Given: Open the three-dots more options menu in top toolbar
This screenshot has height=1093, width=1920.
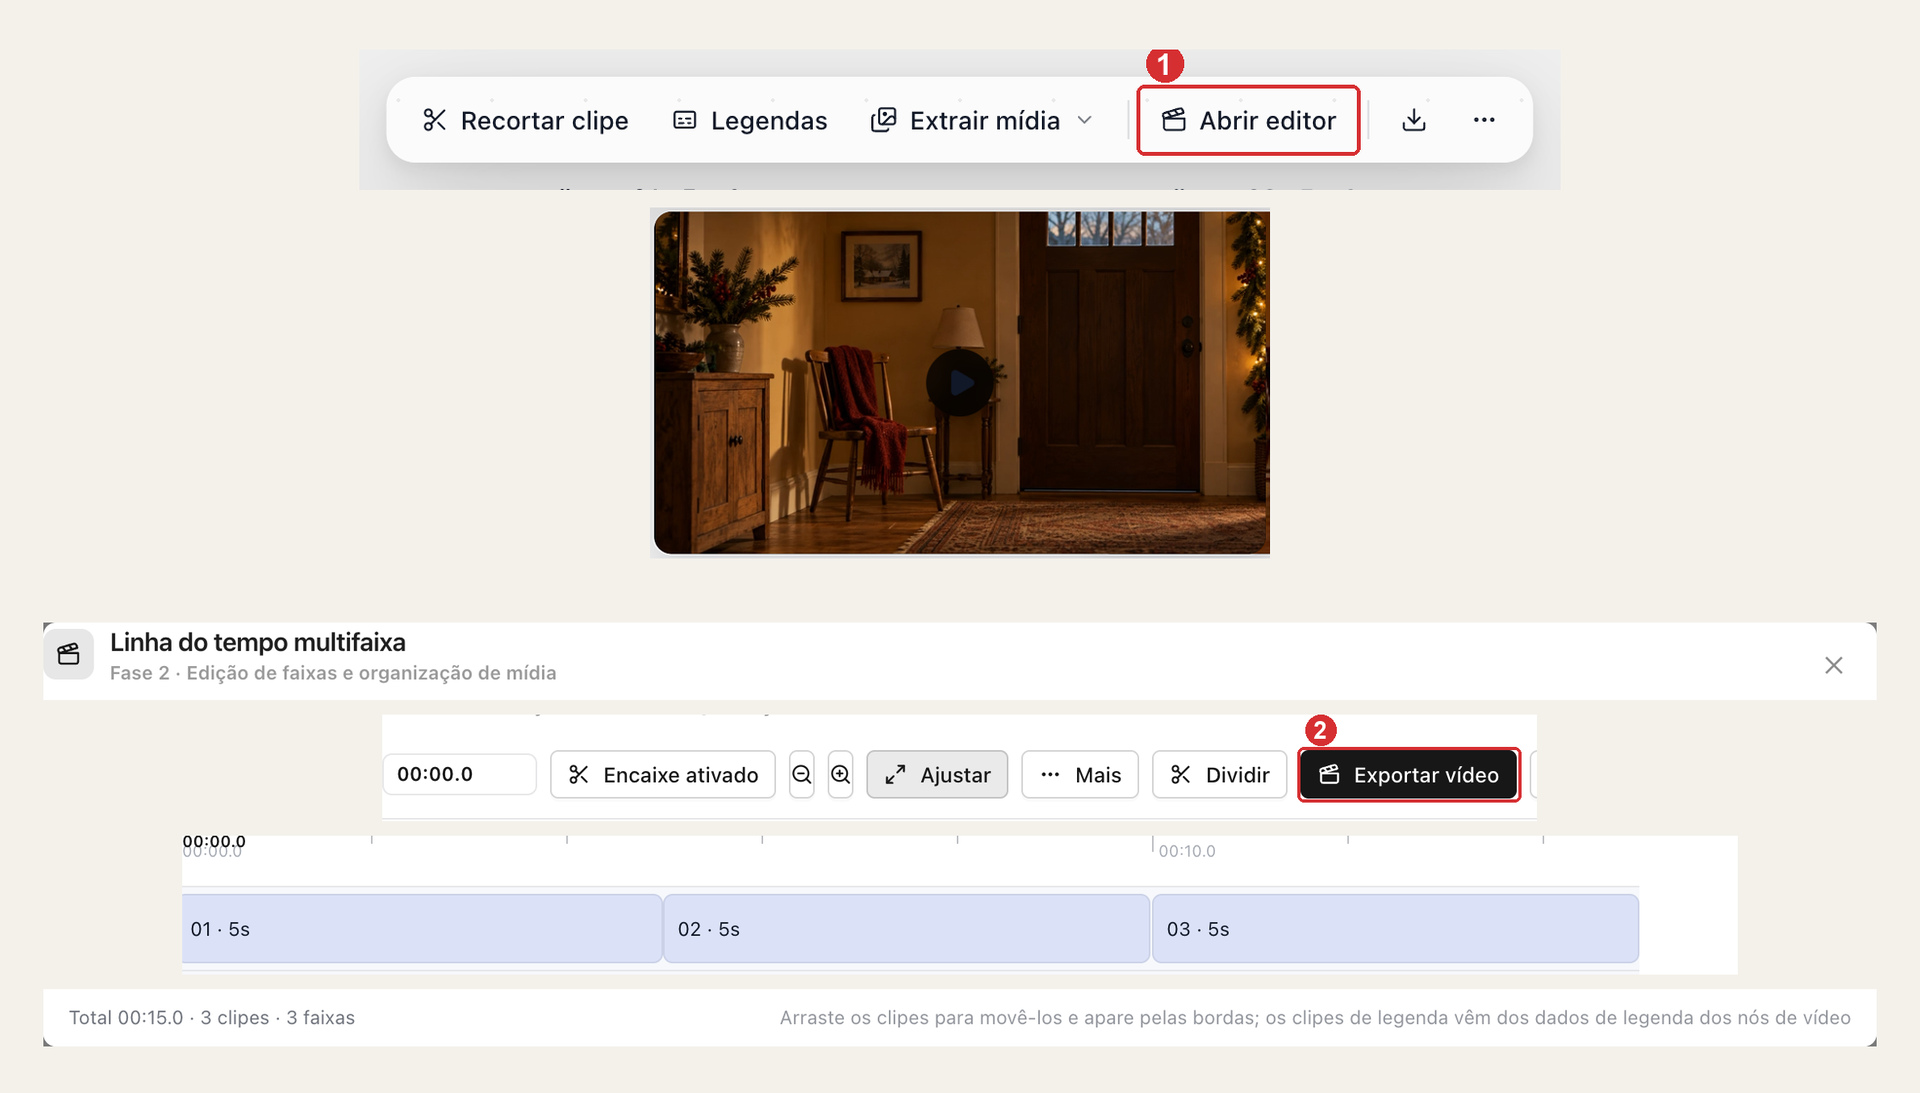Looking at the screenshot, I should click(x=1484, y=120).
